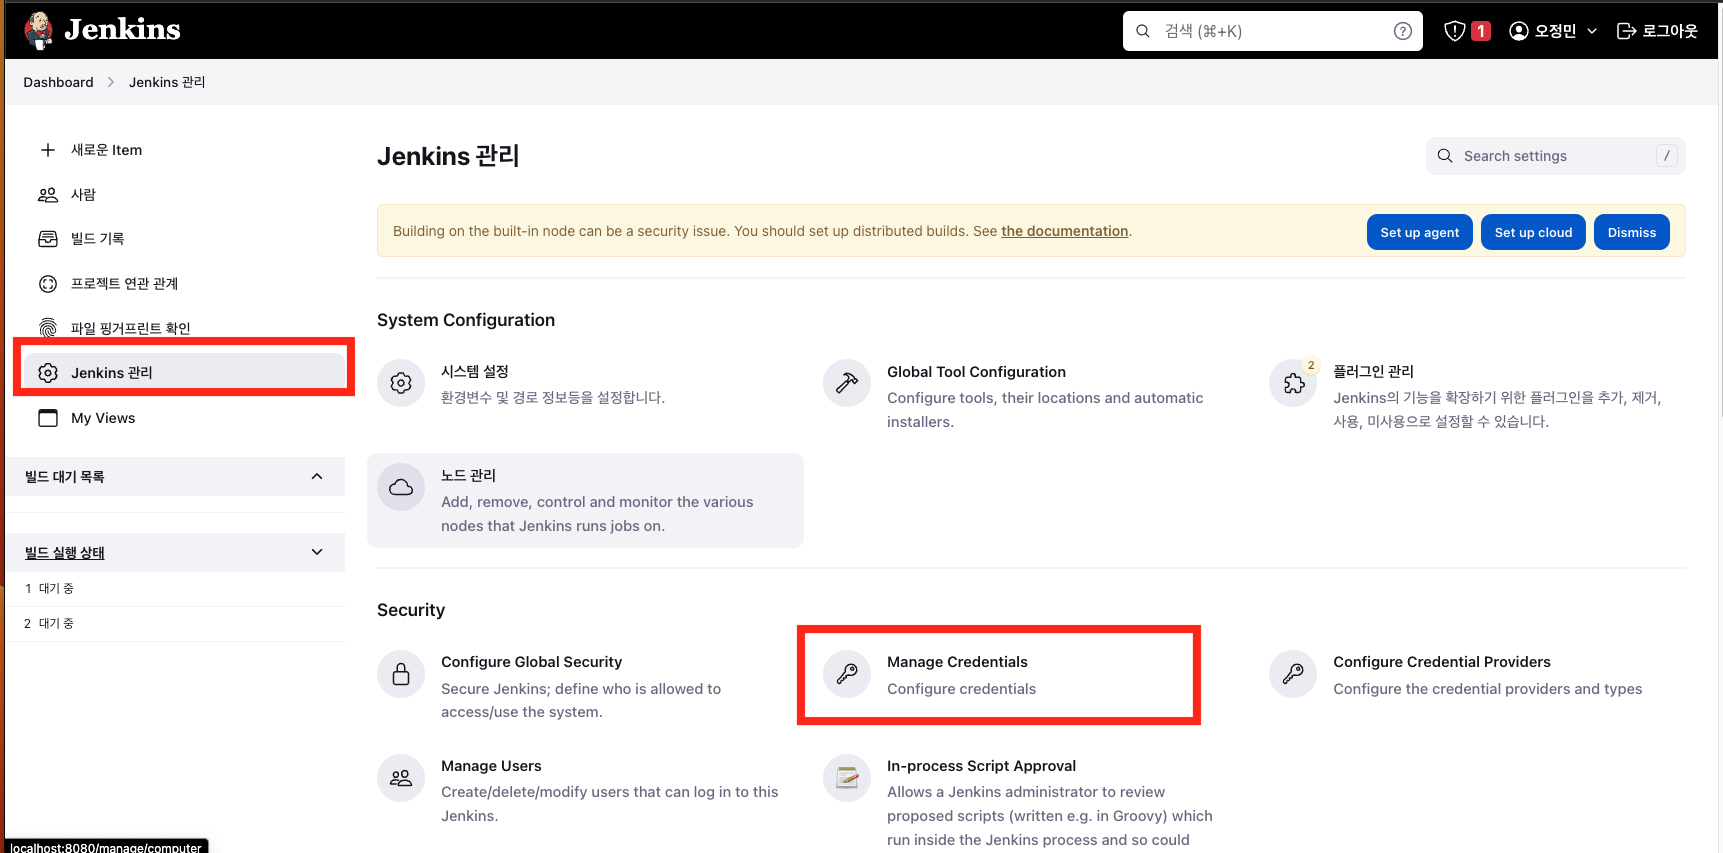
Task: Open the documentation link in warning
Action: [x=1065, y=231]
